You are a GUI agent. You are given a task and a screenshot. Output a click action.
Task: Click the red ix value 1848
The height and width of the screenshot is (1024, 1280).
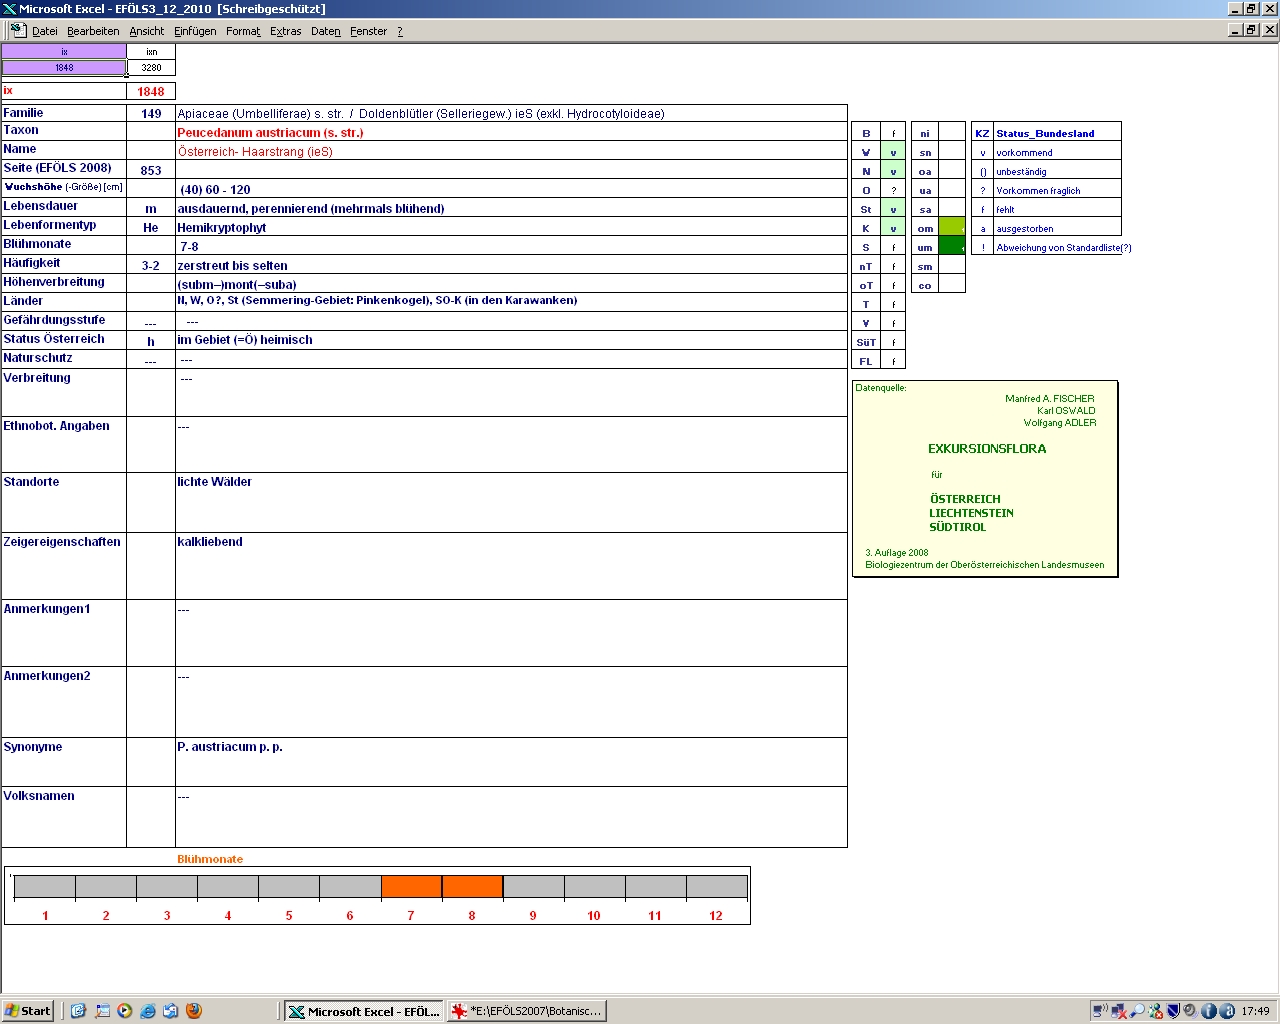coord(151,91)
